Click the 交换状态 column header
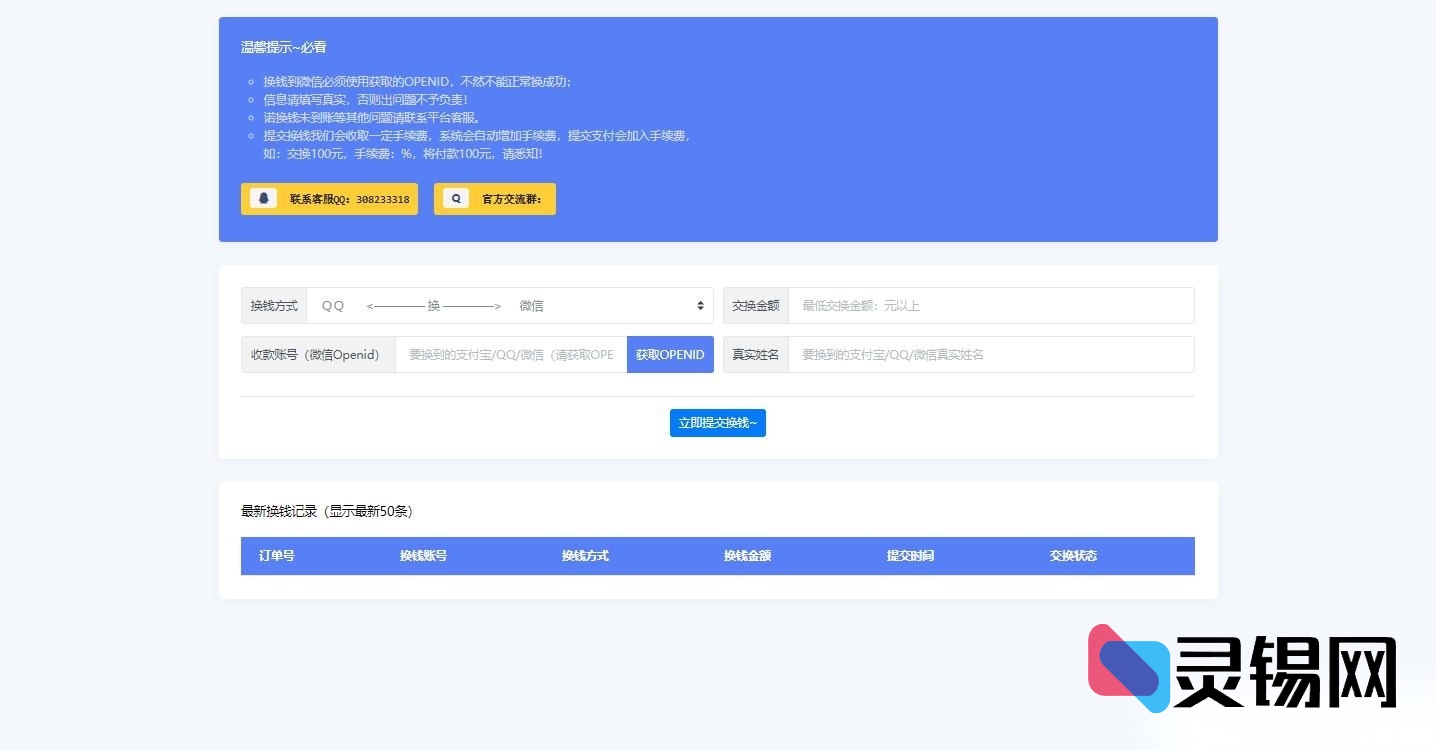Image resolution: width=1436 pixels, height=750 pixels. coord(1073,556)
